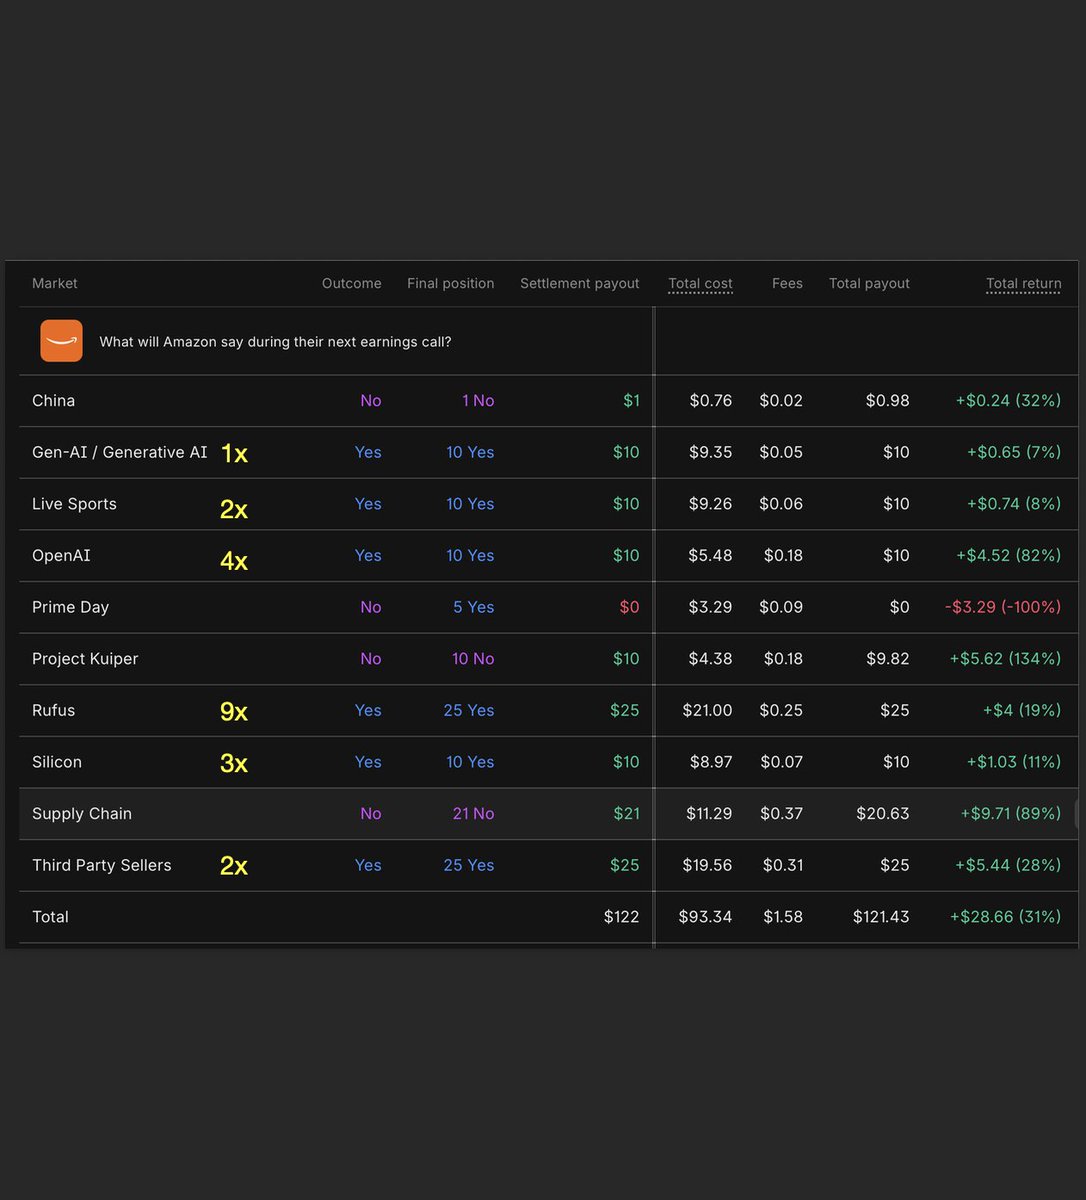The height and width of the screenshot is (1200, 1086).
Task: Click the $5.48 total cost for OpenAI
Action: point(710,556)
